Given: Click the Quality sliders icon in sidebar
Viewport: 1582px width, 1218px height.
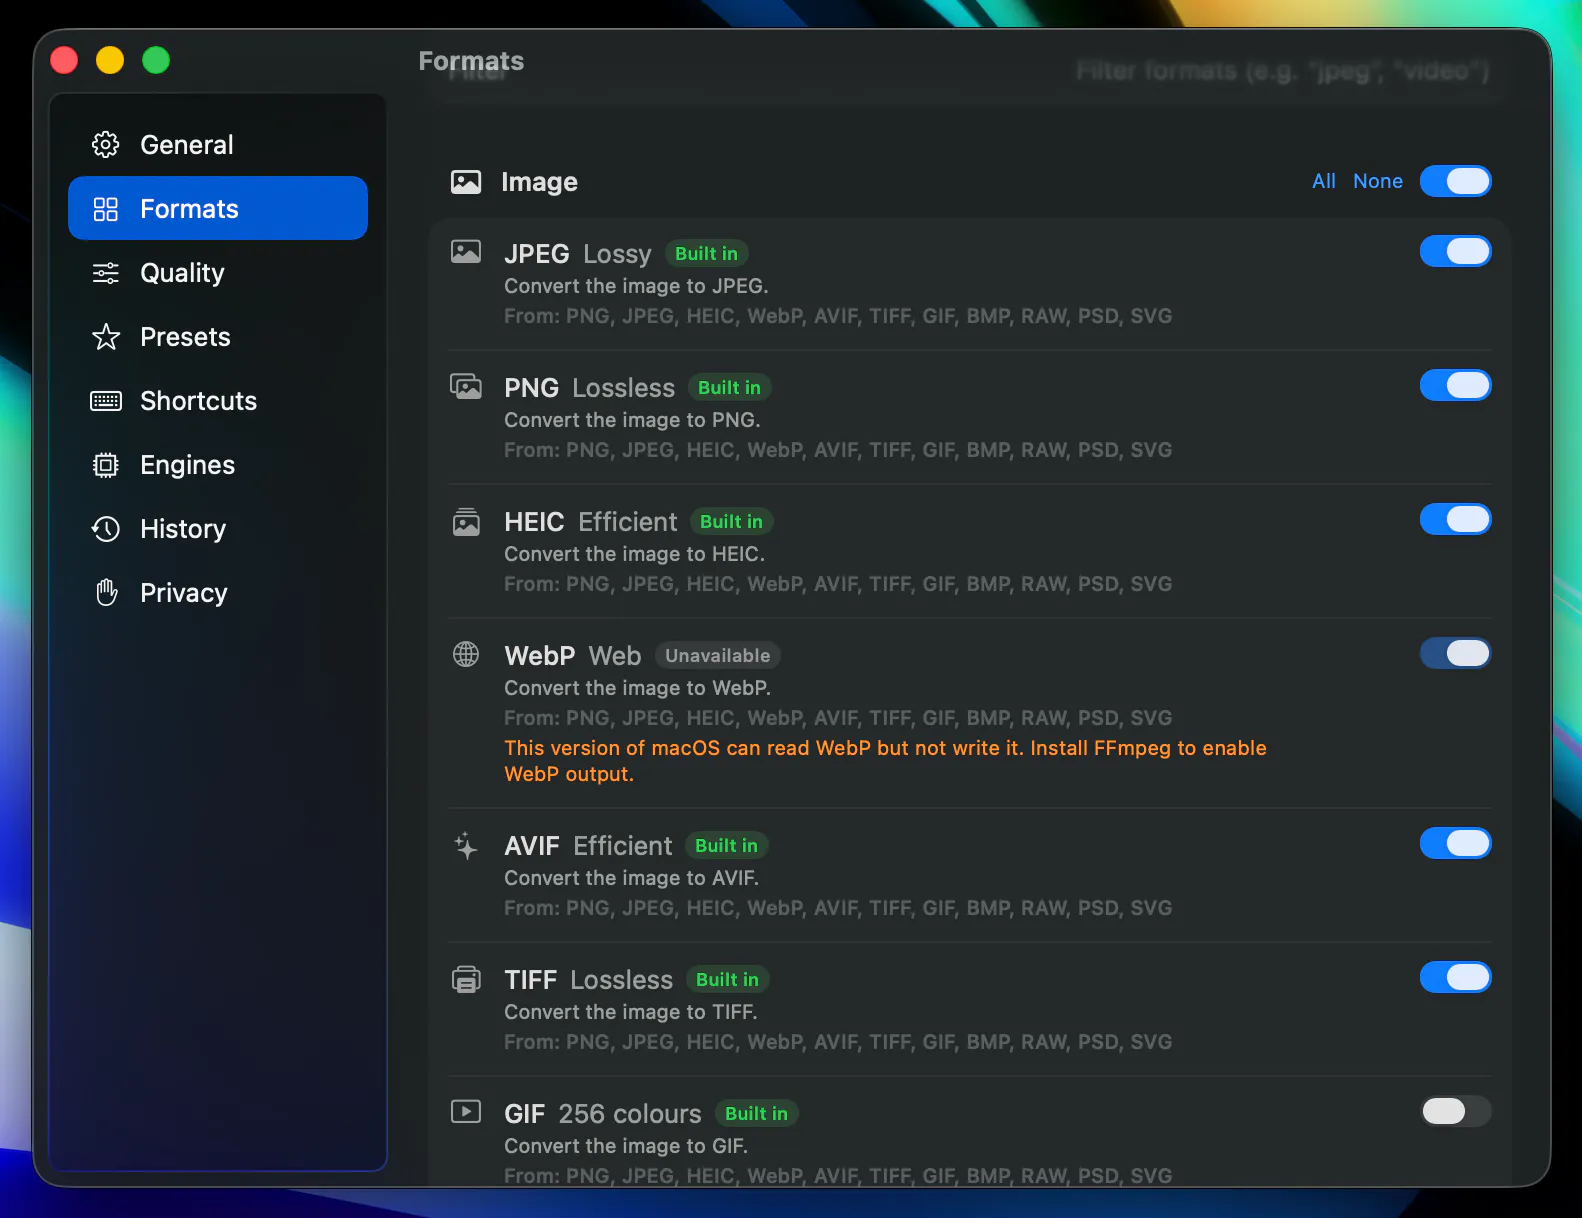Looking at the screenshot, I should (x=106, y=273).
